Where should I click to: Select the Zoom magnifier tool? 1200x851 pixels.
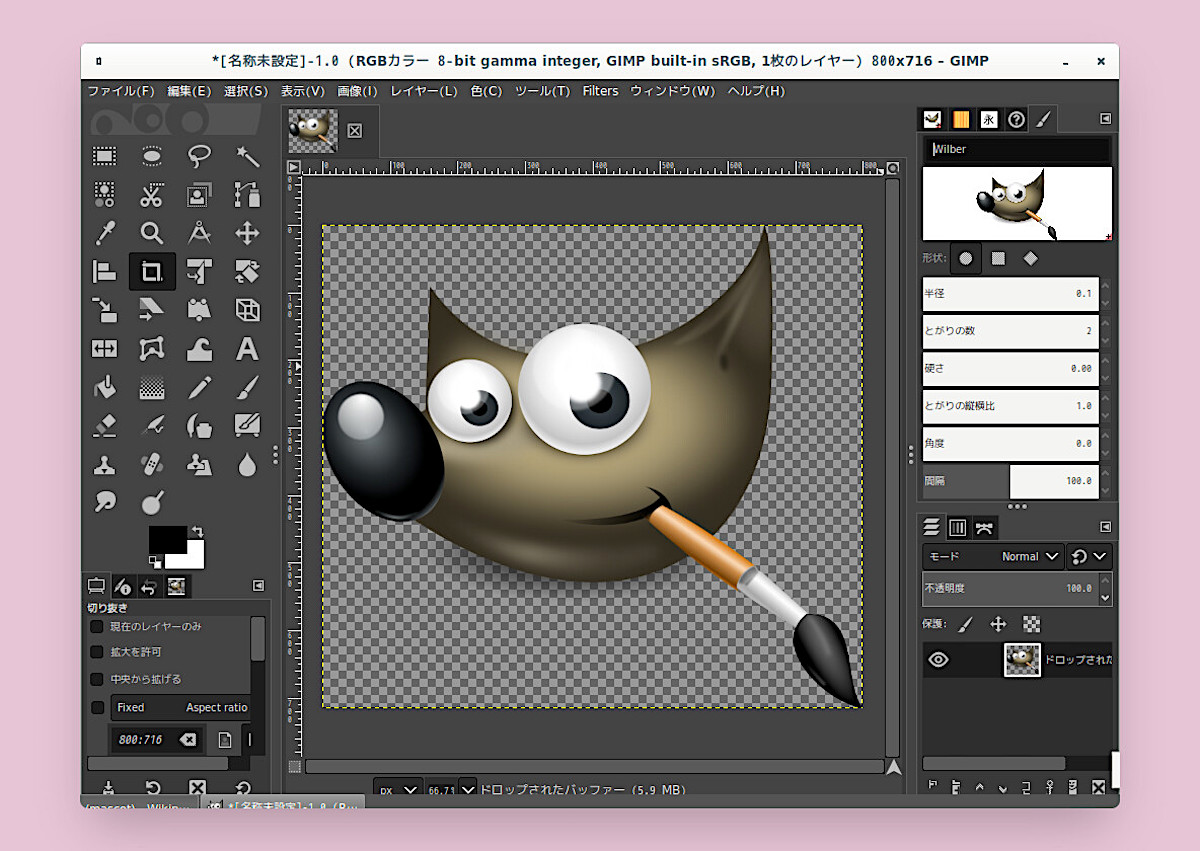tap(152, 233)
